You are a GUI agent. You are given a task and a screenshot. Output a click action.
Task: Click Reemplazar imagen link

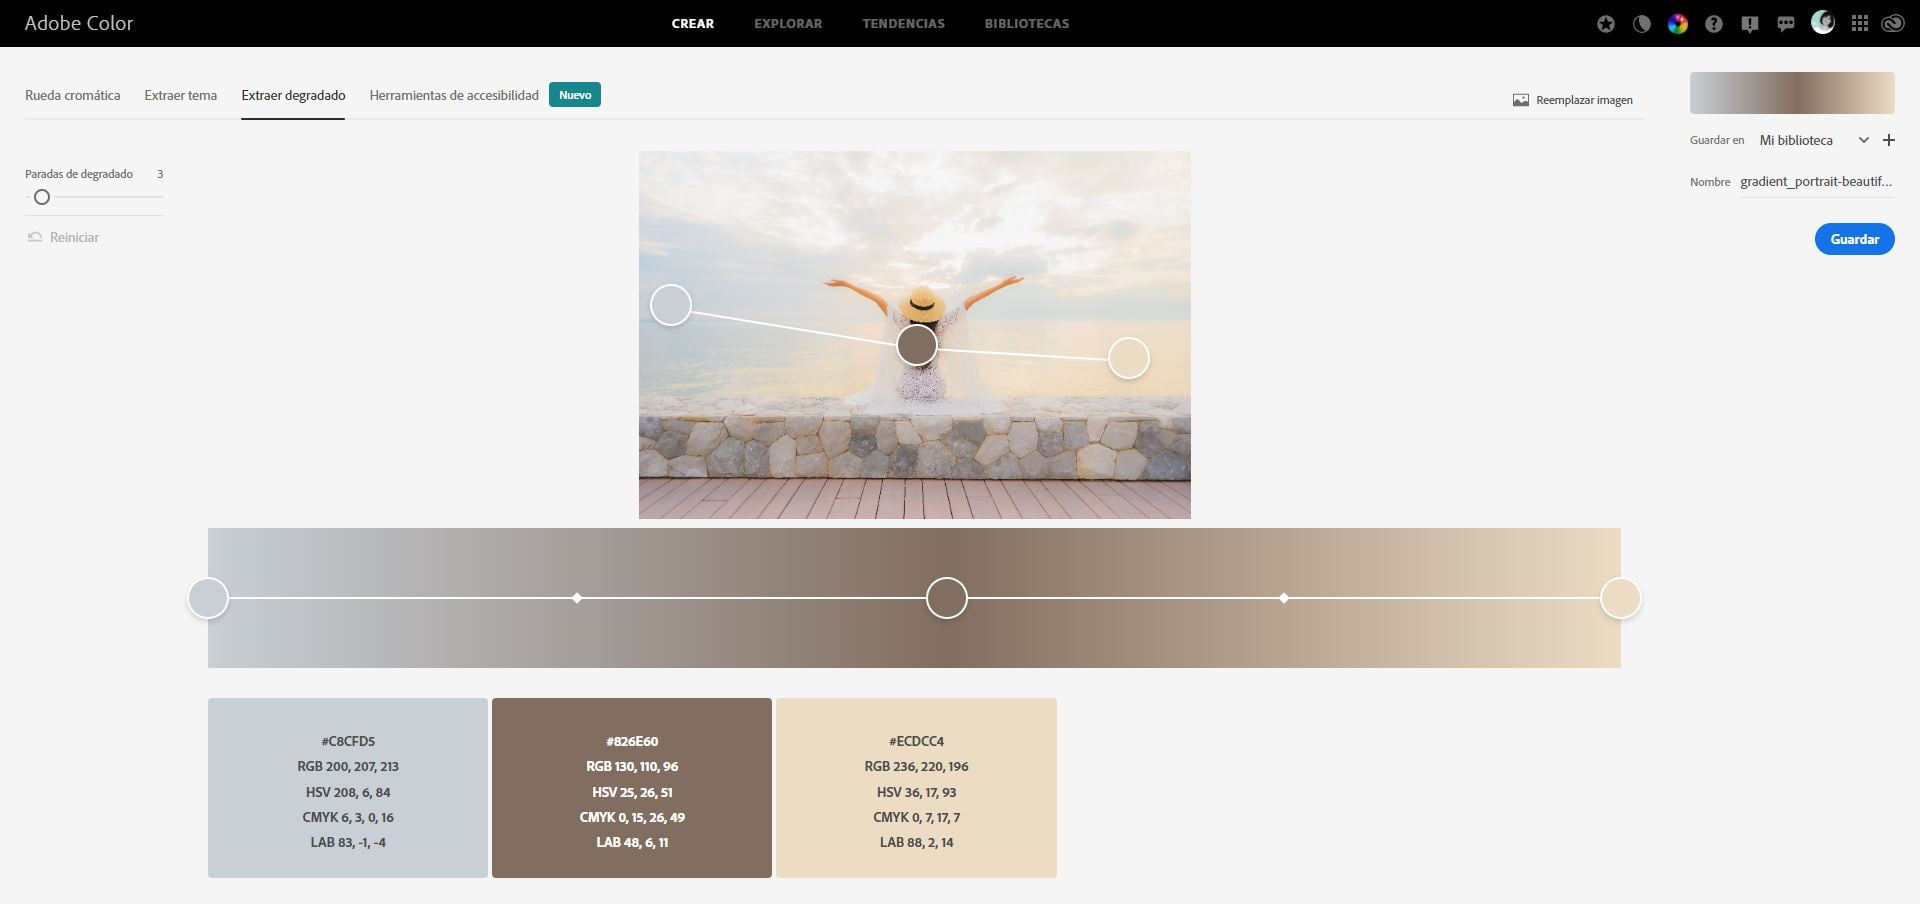[x=1573, y=100]
